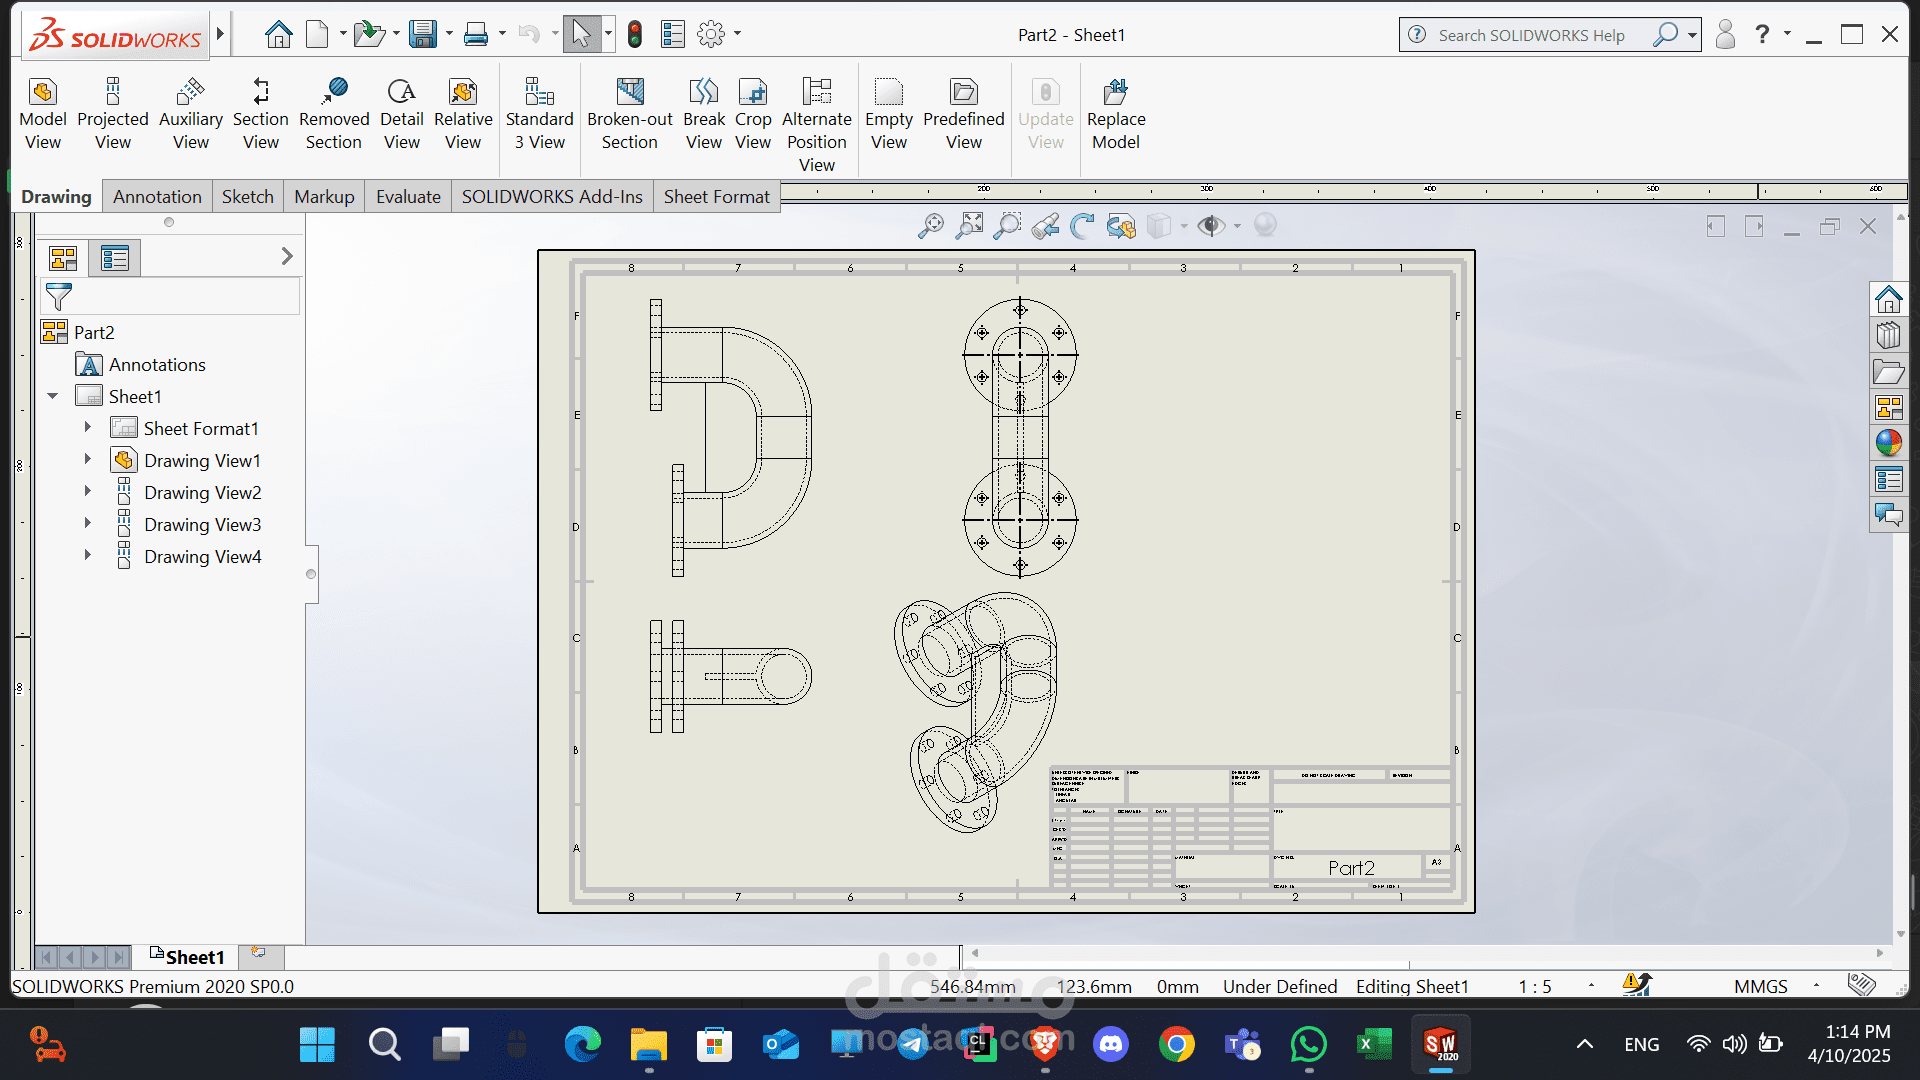The image size is (1920, 1080).
Task: Open the Appearances color ball pane
Action: click(1888, 442)
